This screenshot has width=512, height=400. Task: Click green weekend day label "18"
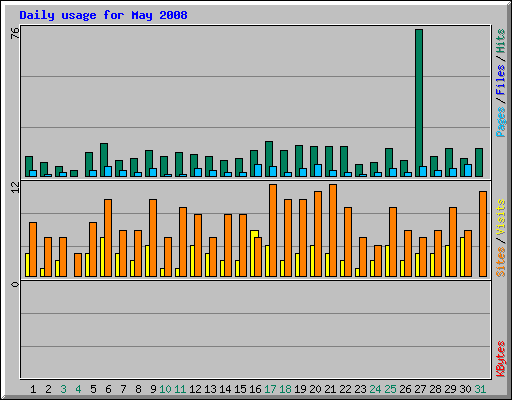[x=285, y=389]
